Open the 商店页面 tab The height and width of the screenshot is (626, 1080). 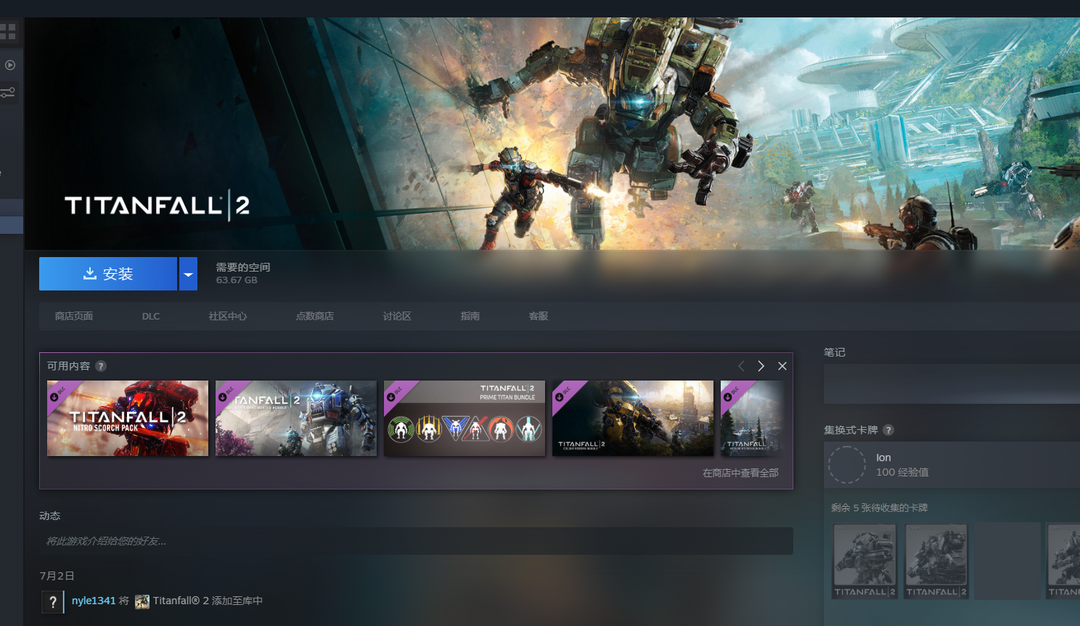(x=74, y=316)
